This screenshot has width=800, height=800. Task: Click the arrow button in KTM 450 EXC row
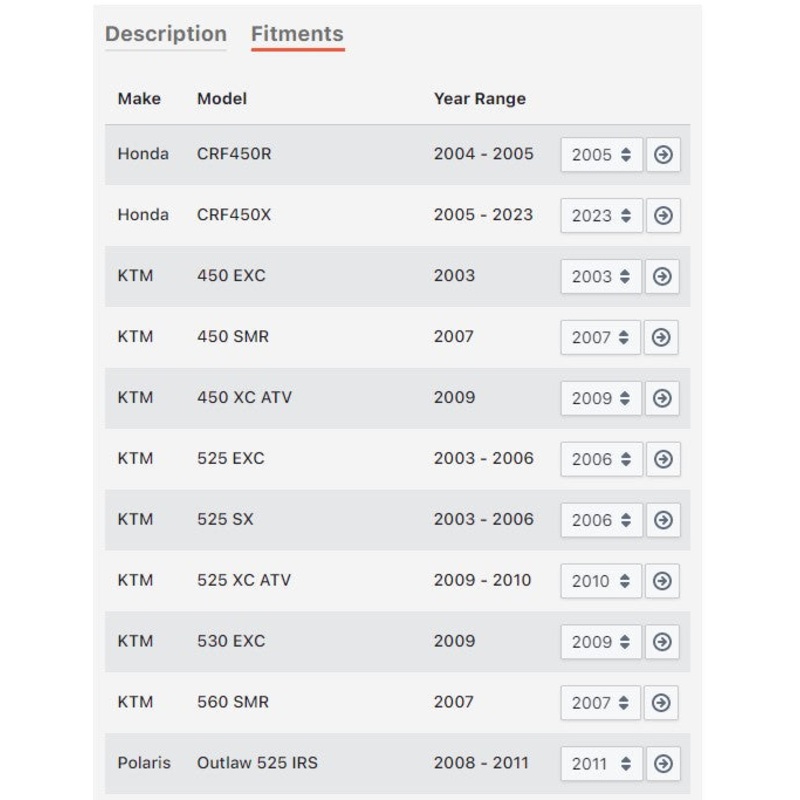coord(662,277)
